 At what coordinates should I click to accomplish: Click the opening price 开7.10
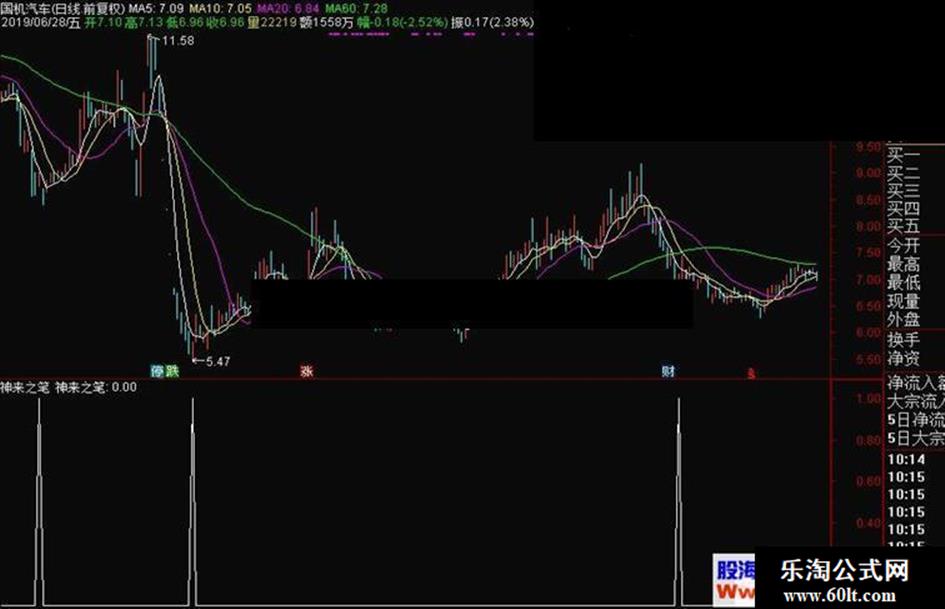104,23
